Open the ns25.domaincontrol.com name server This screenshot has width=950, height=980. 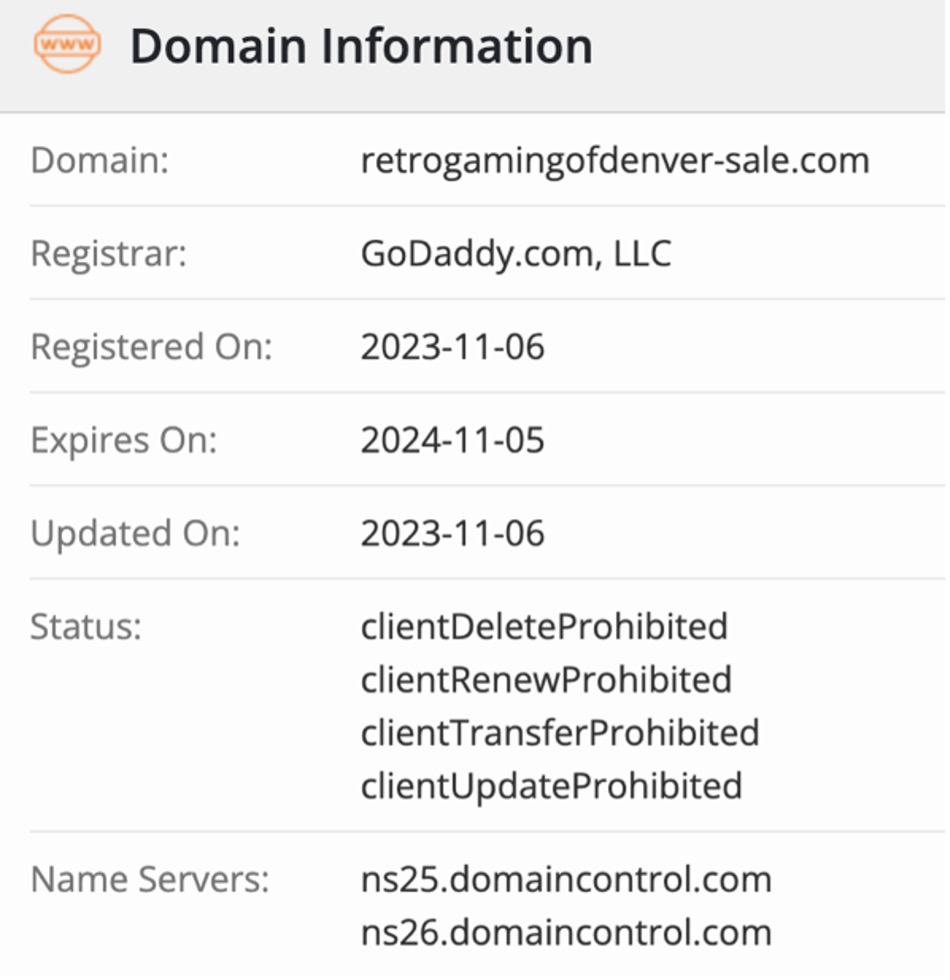pos(566,880)
